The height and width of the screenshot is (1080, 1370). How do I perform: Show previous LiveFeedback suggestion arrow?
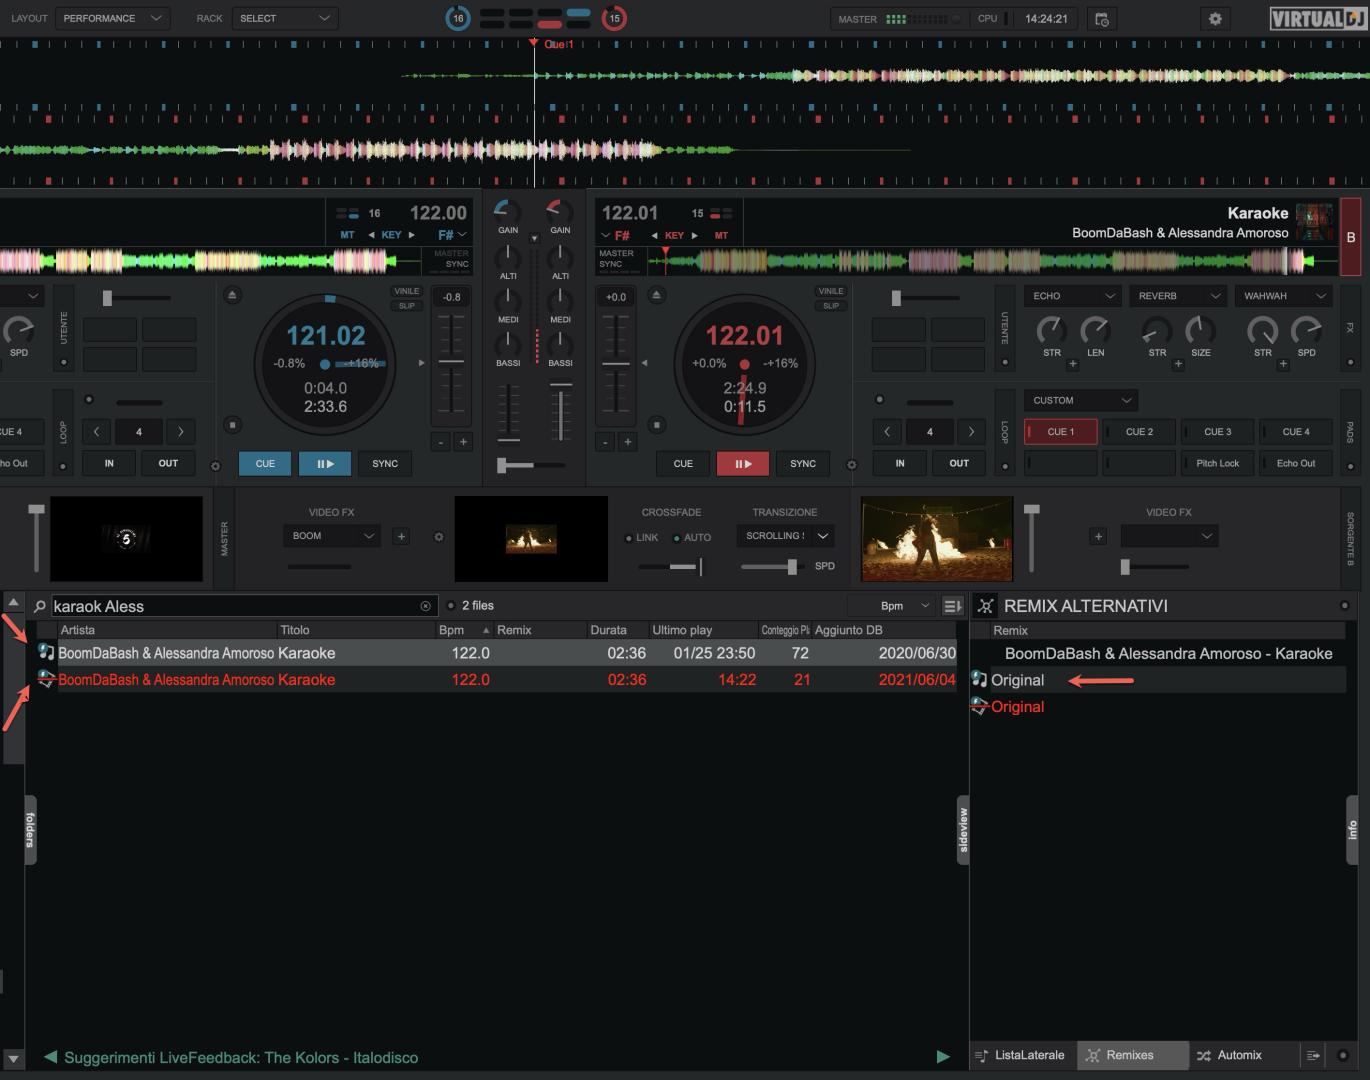tap(50, 1057)
